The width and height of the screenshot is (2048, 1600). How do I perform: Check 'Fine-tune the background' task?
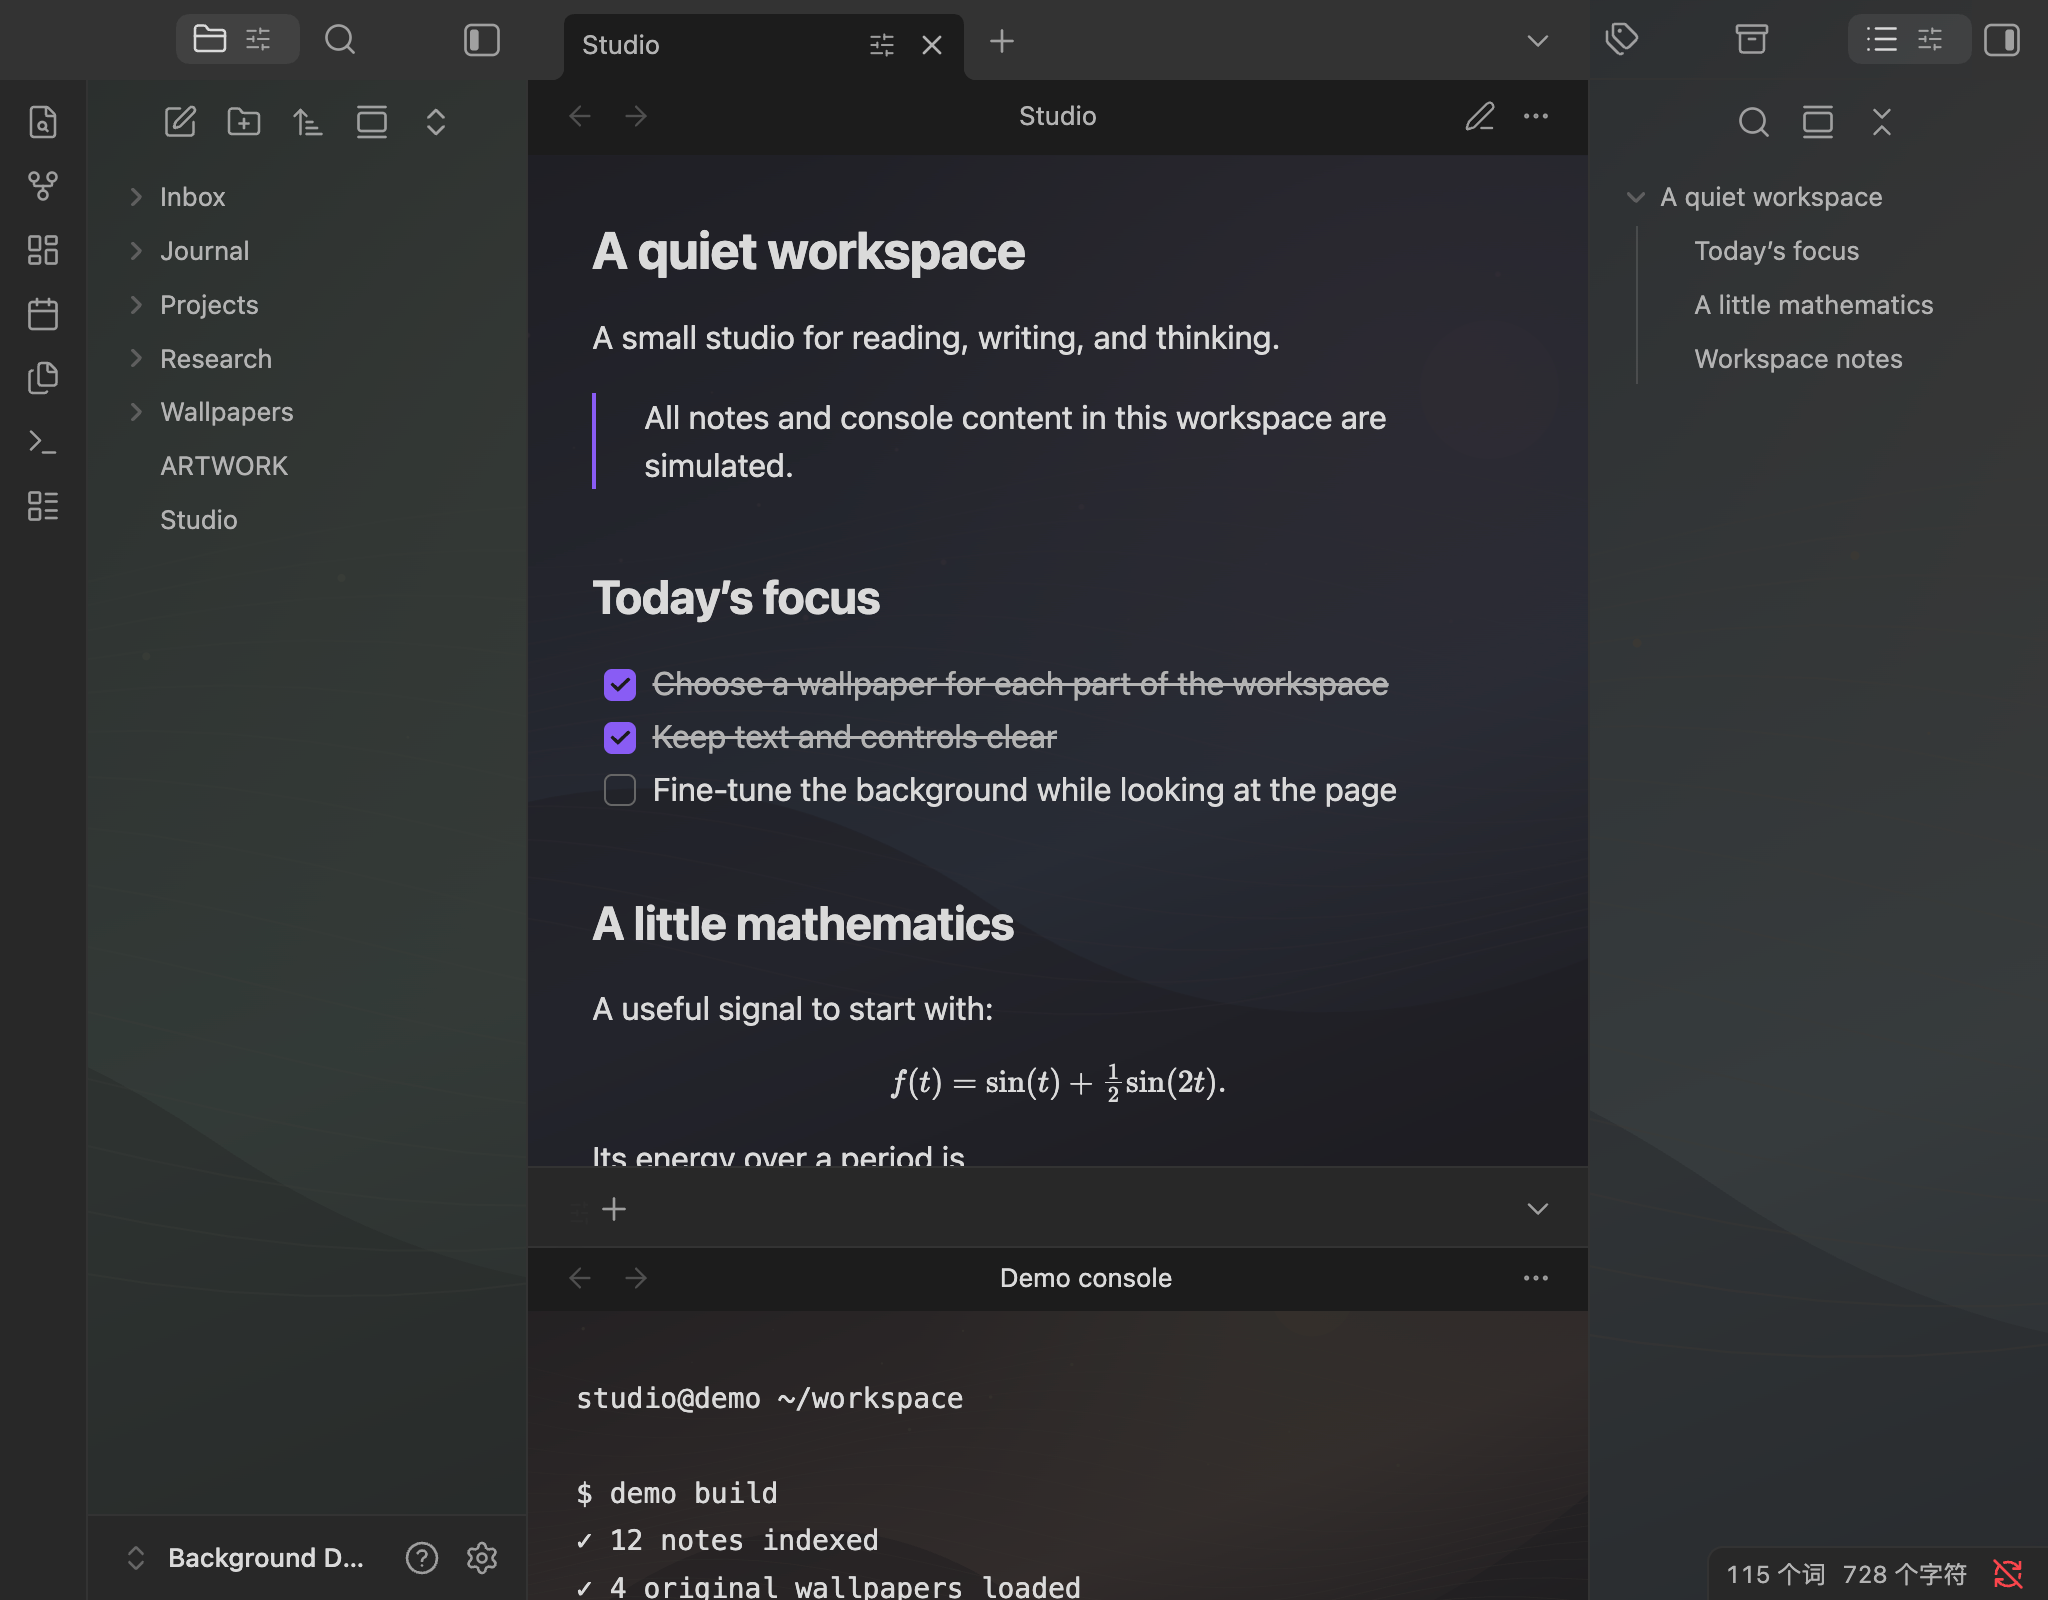pos(620,791)
